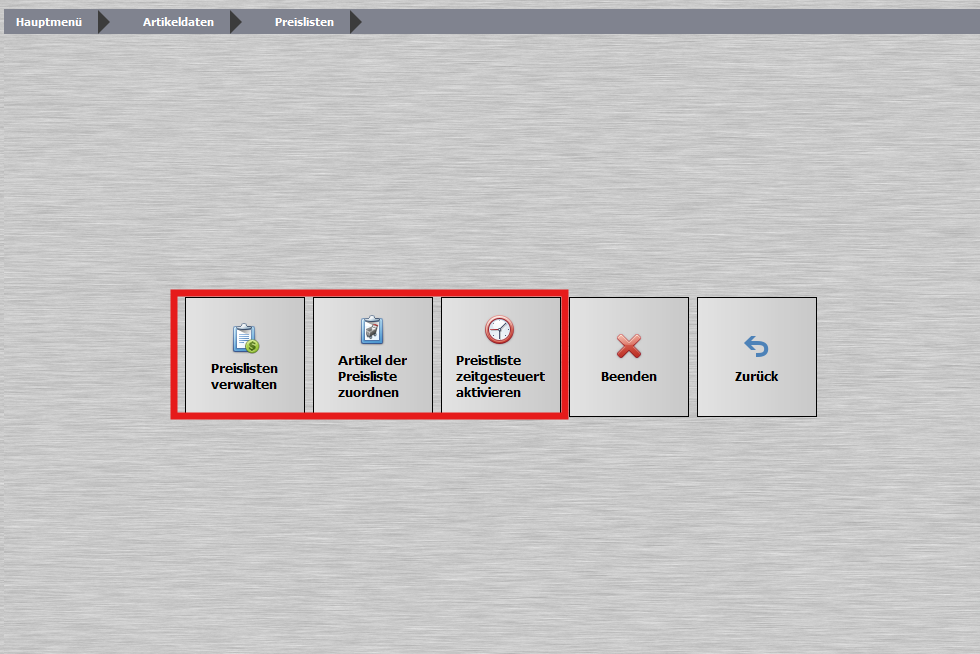Go to Hauptmenü in the breadcrumb bar
Viewport: 980px width, 654px height.
coord(49,22)
